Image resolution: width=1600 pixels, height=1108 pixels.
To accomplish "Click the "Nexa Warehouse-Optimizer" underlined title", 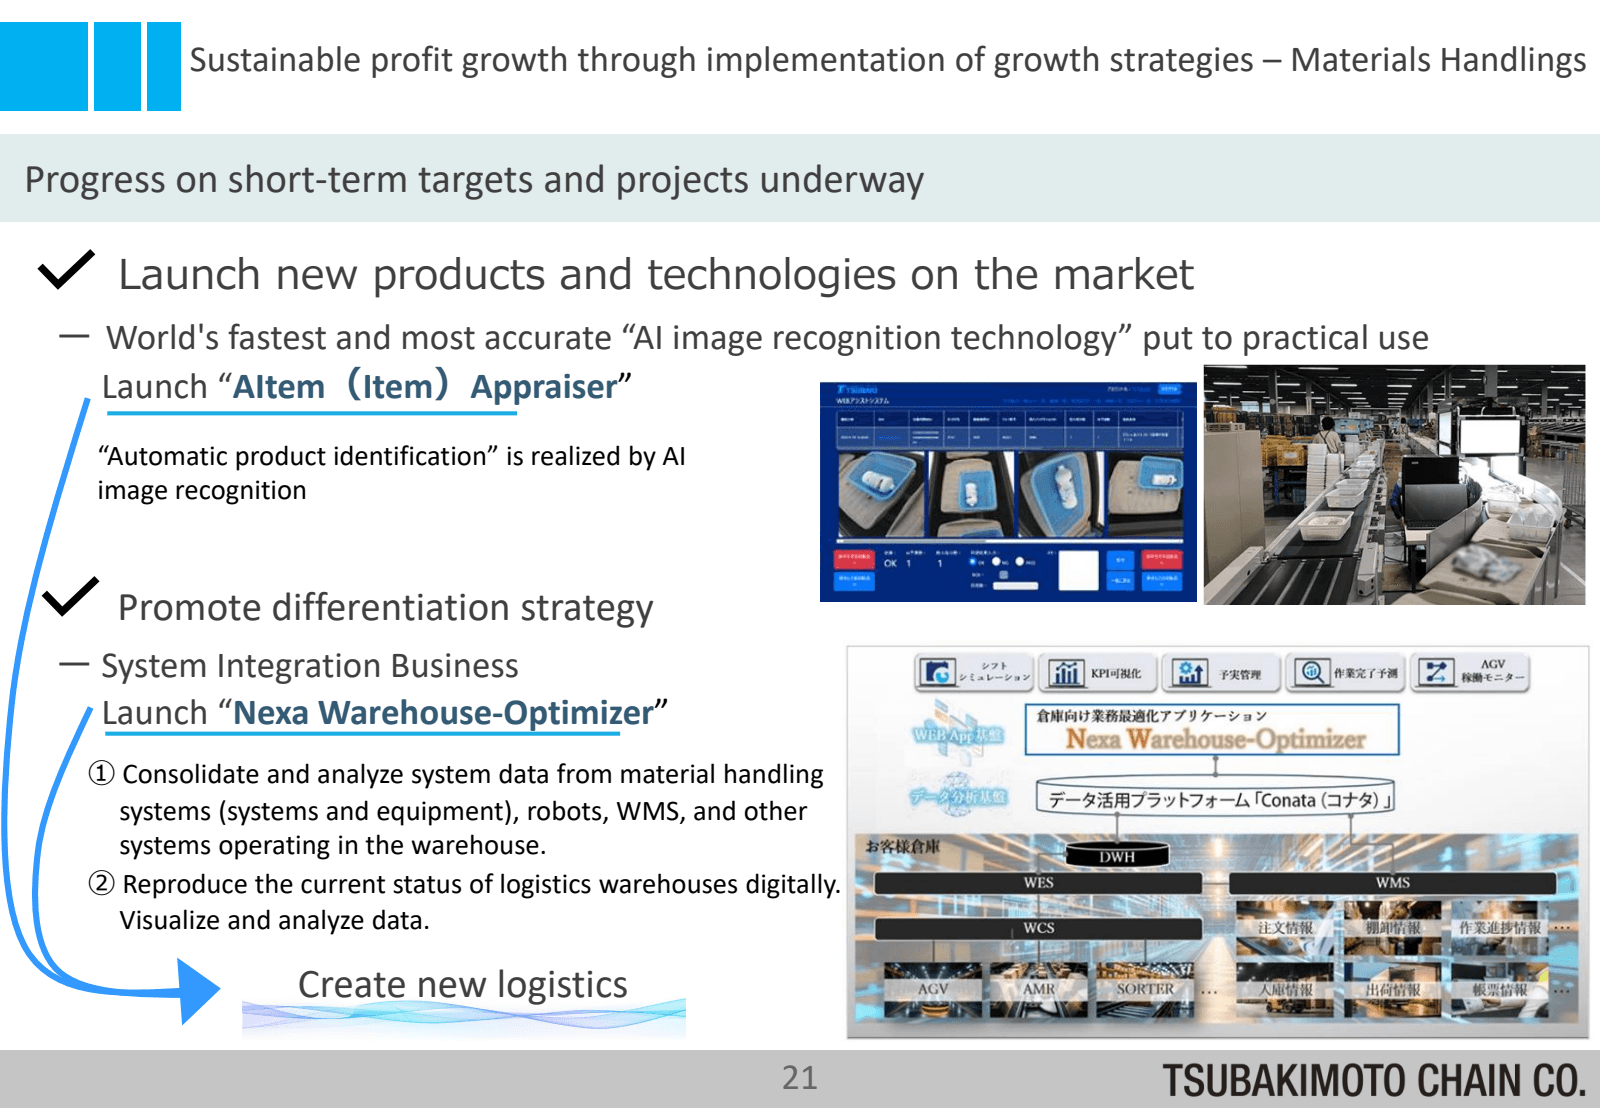I will (444, 713).
